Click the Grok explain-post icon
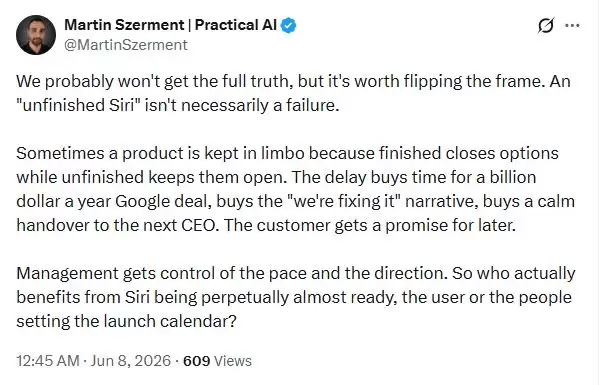This screenshot has height=385, width=600. (x=545, y=26)
